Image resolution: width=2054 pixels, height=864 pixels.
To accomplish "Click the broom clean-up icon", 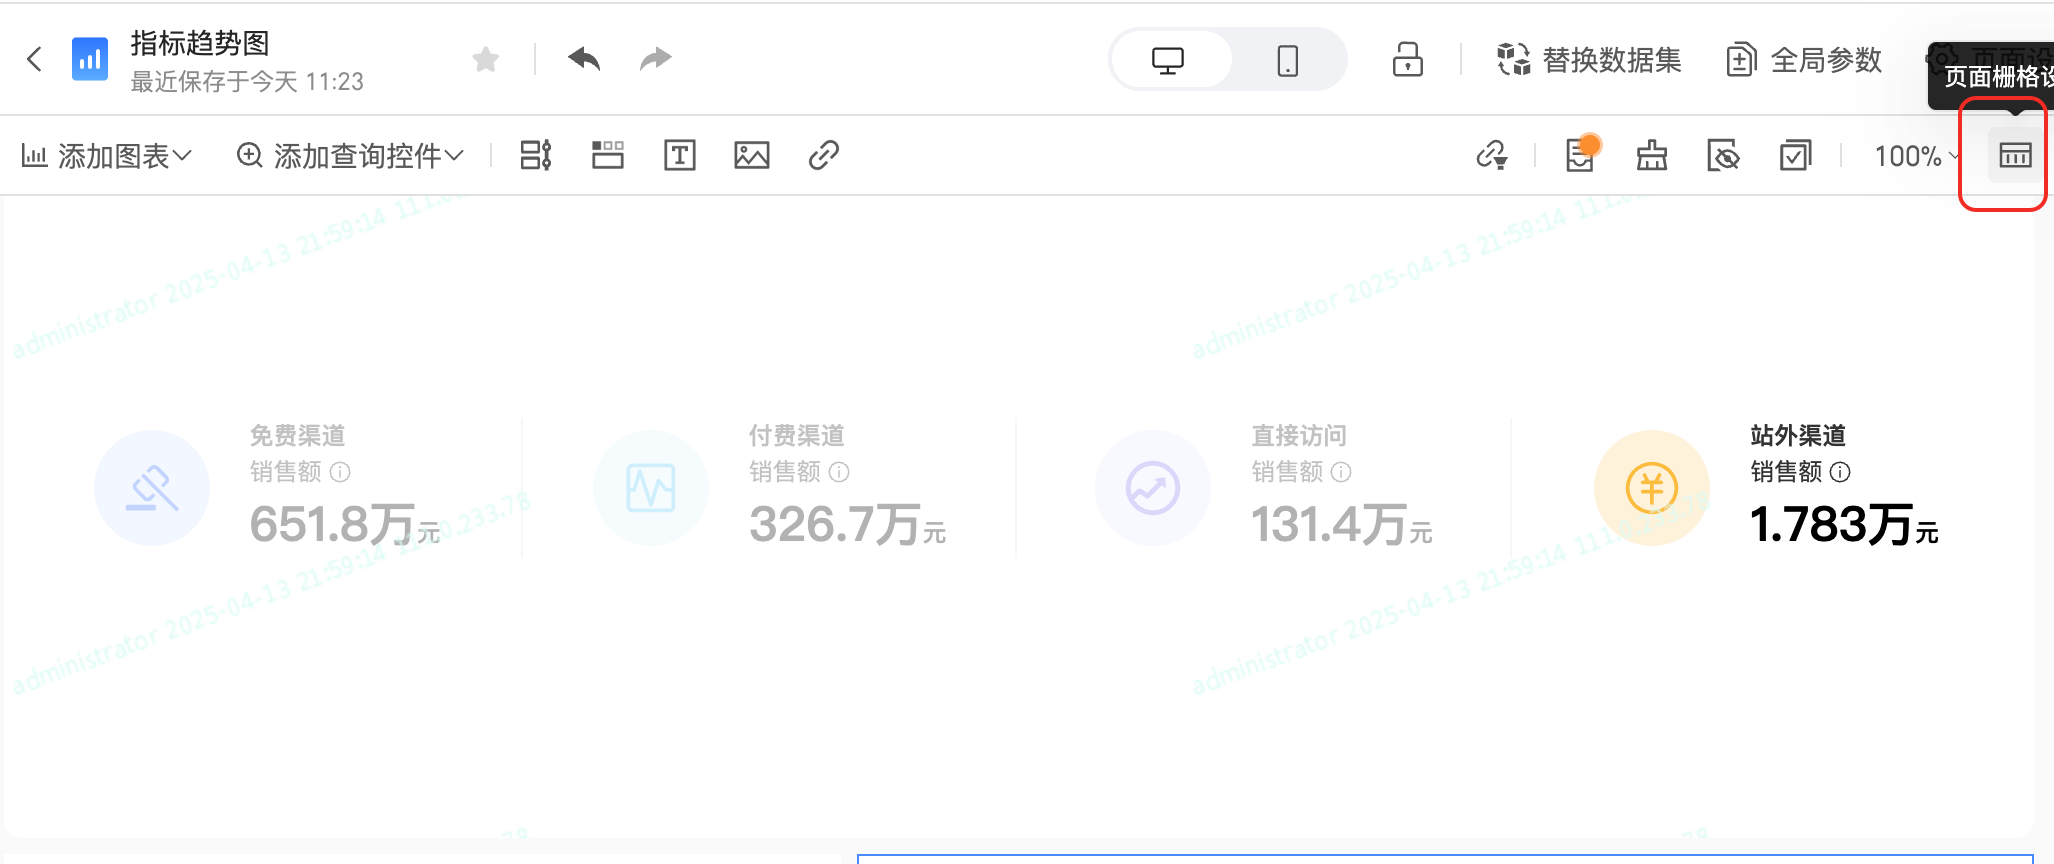I will (x=1651, y=156).
